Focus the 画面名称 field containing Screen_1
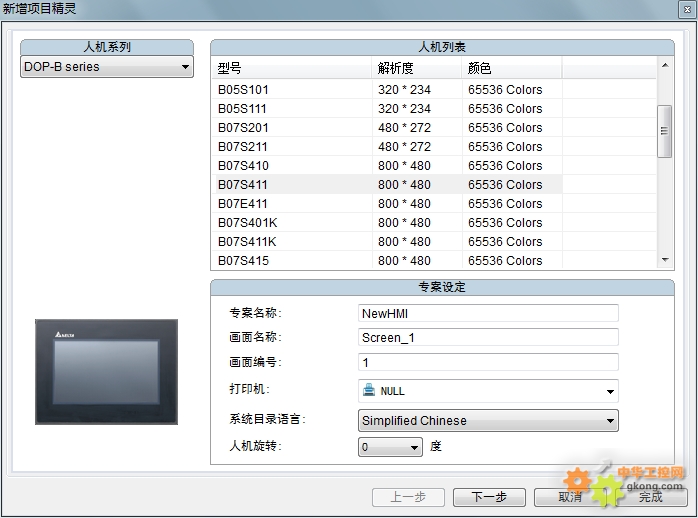 (488, 337)
